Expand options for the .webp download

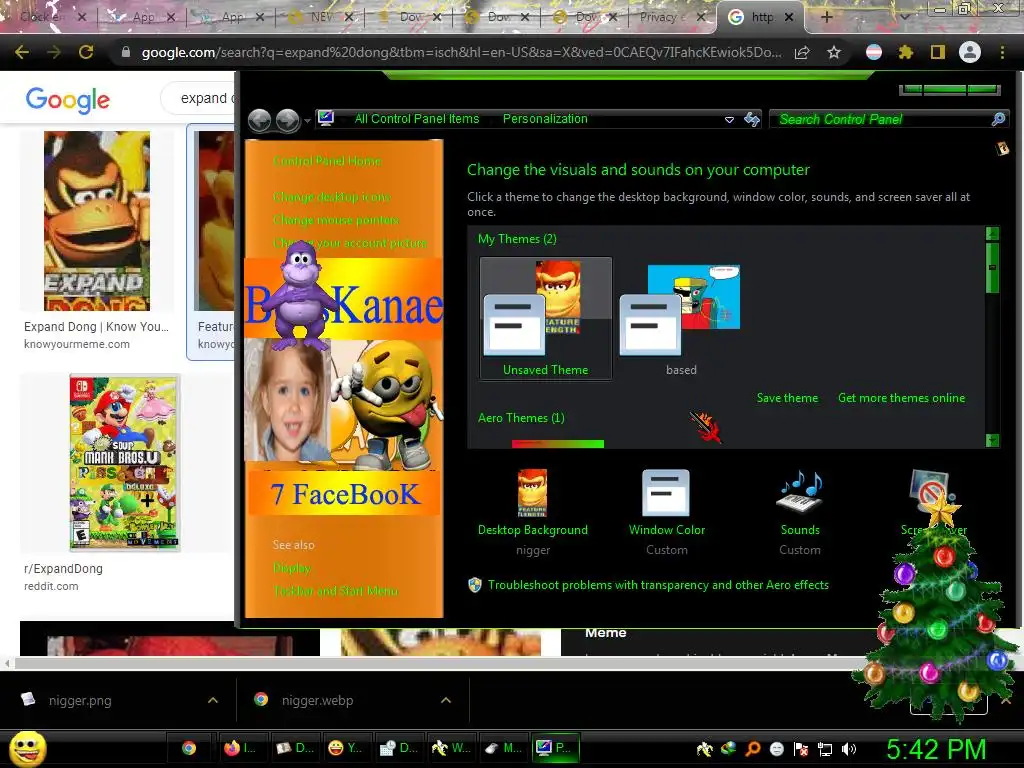click(446, 700)
